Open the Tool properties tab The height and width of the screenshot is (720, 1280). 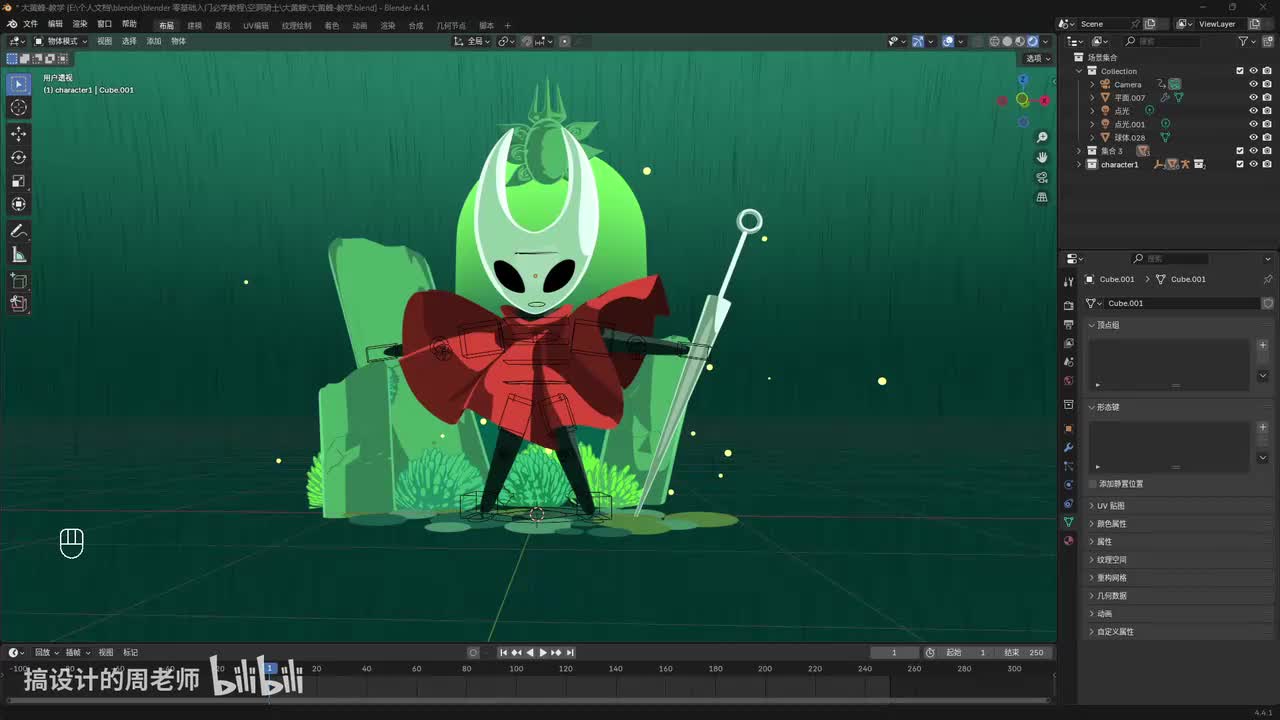(x=1068, y=282)
